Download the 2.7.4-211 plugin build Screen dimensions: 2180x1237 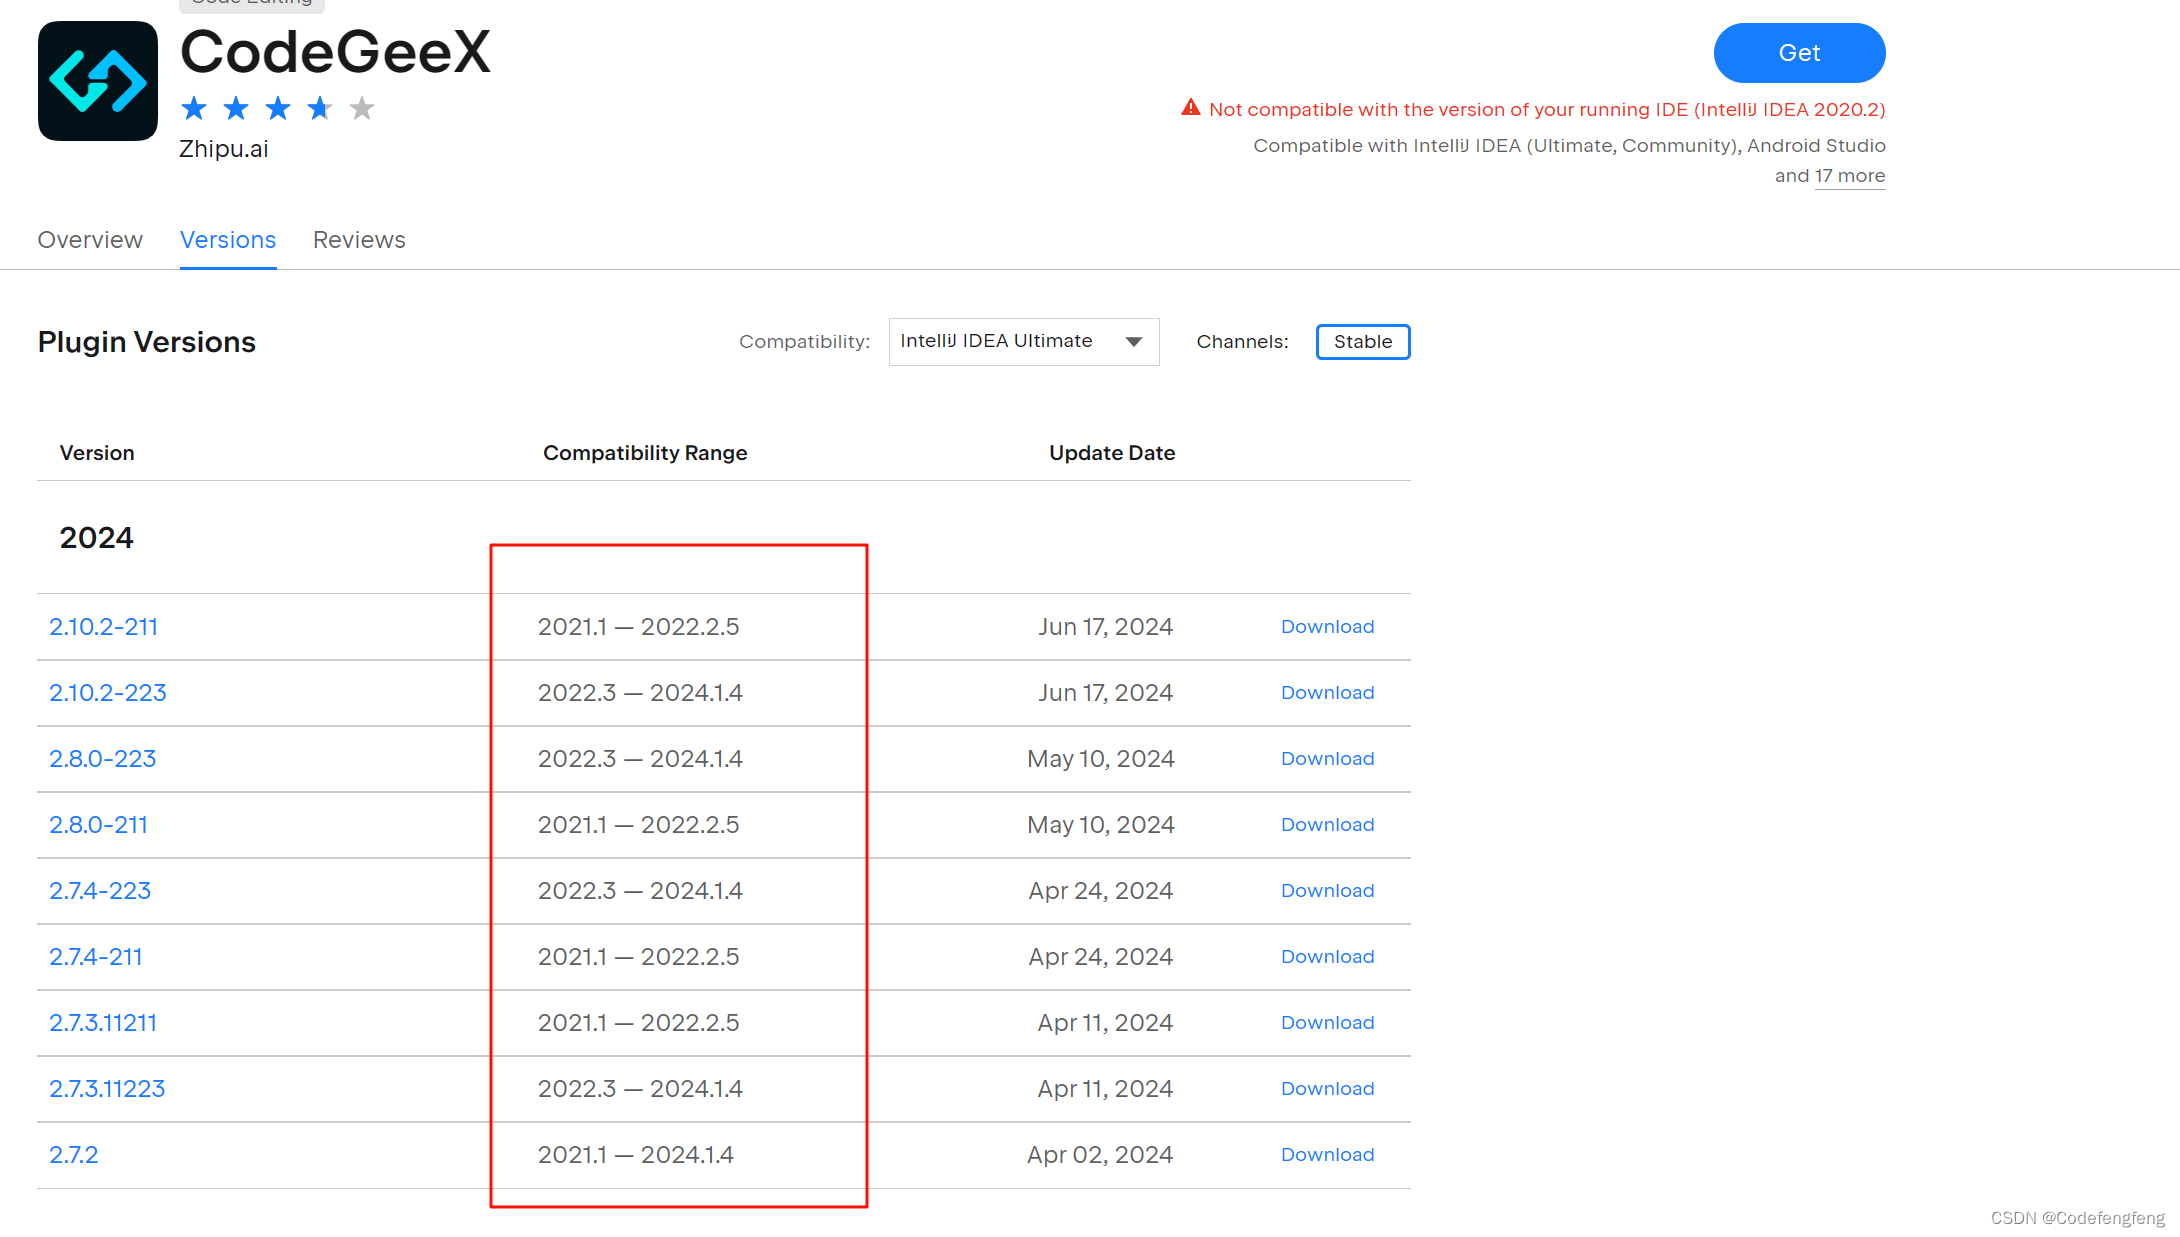pos(1327,957)
